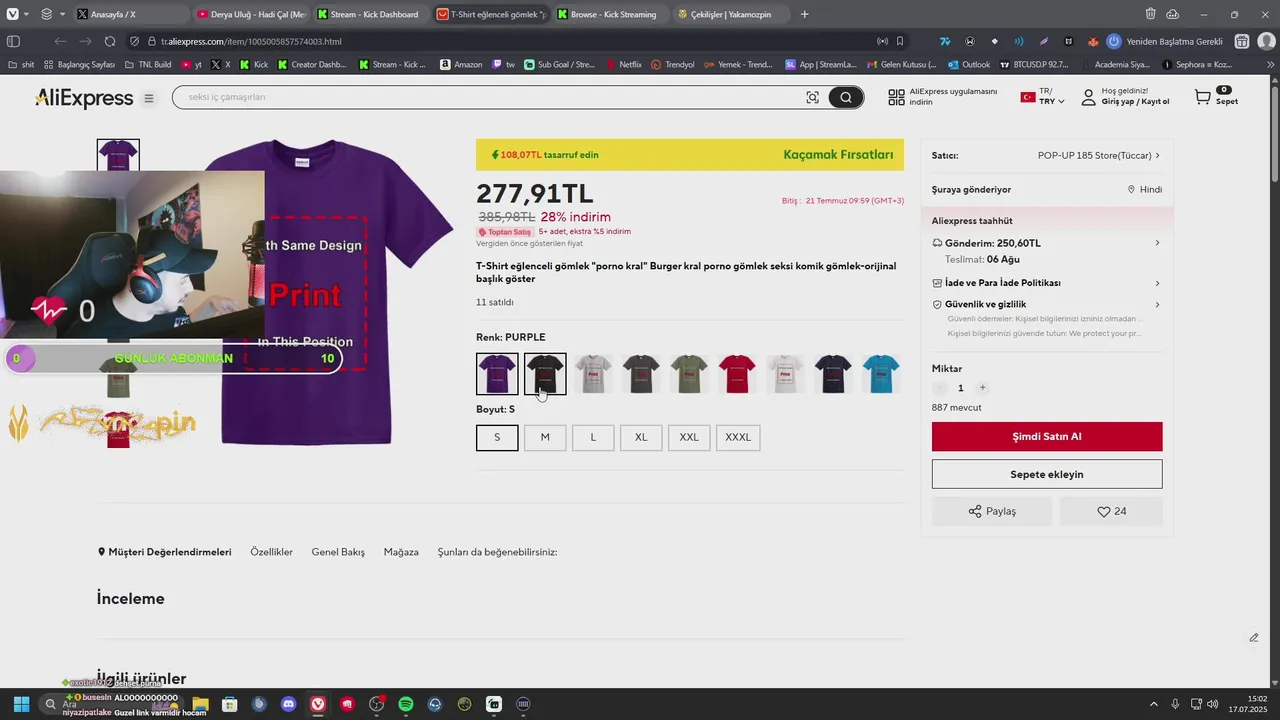Bookmark this page in address bar

click(900, 41)
